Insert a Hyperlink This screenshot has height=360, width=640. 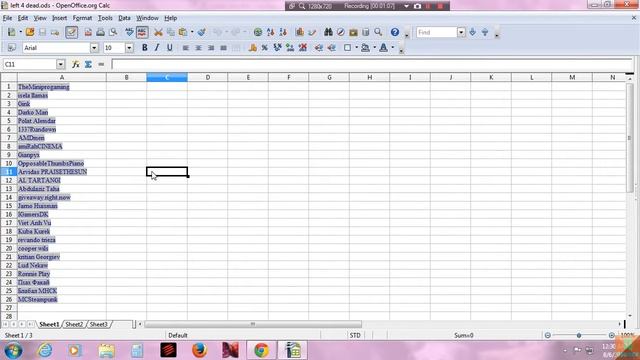(x=258, y=32)
